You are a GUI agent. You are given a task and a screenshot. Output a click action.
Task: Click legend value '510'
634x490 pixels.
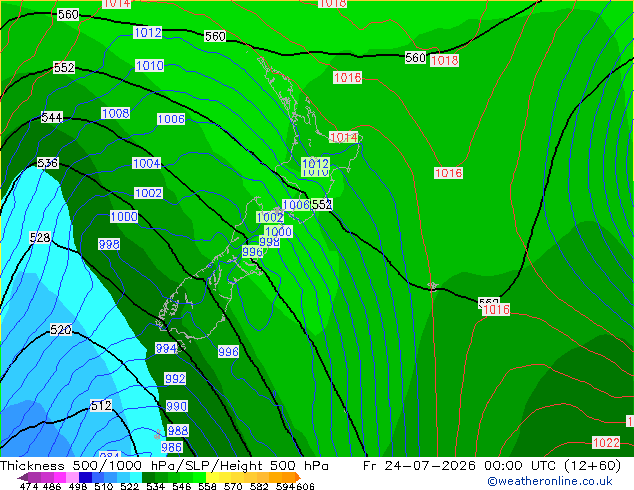(104, 486)
